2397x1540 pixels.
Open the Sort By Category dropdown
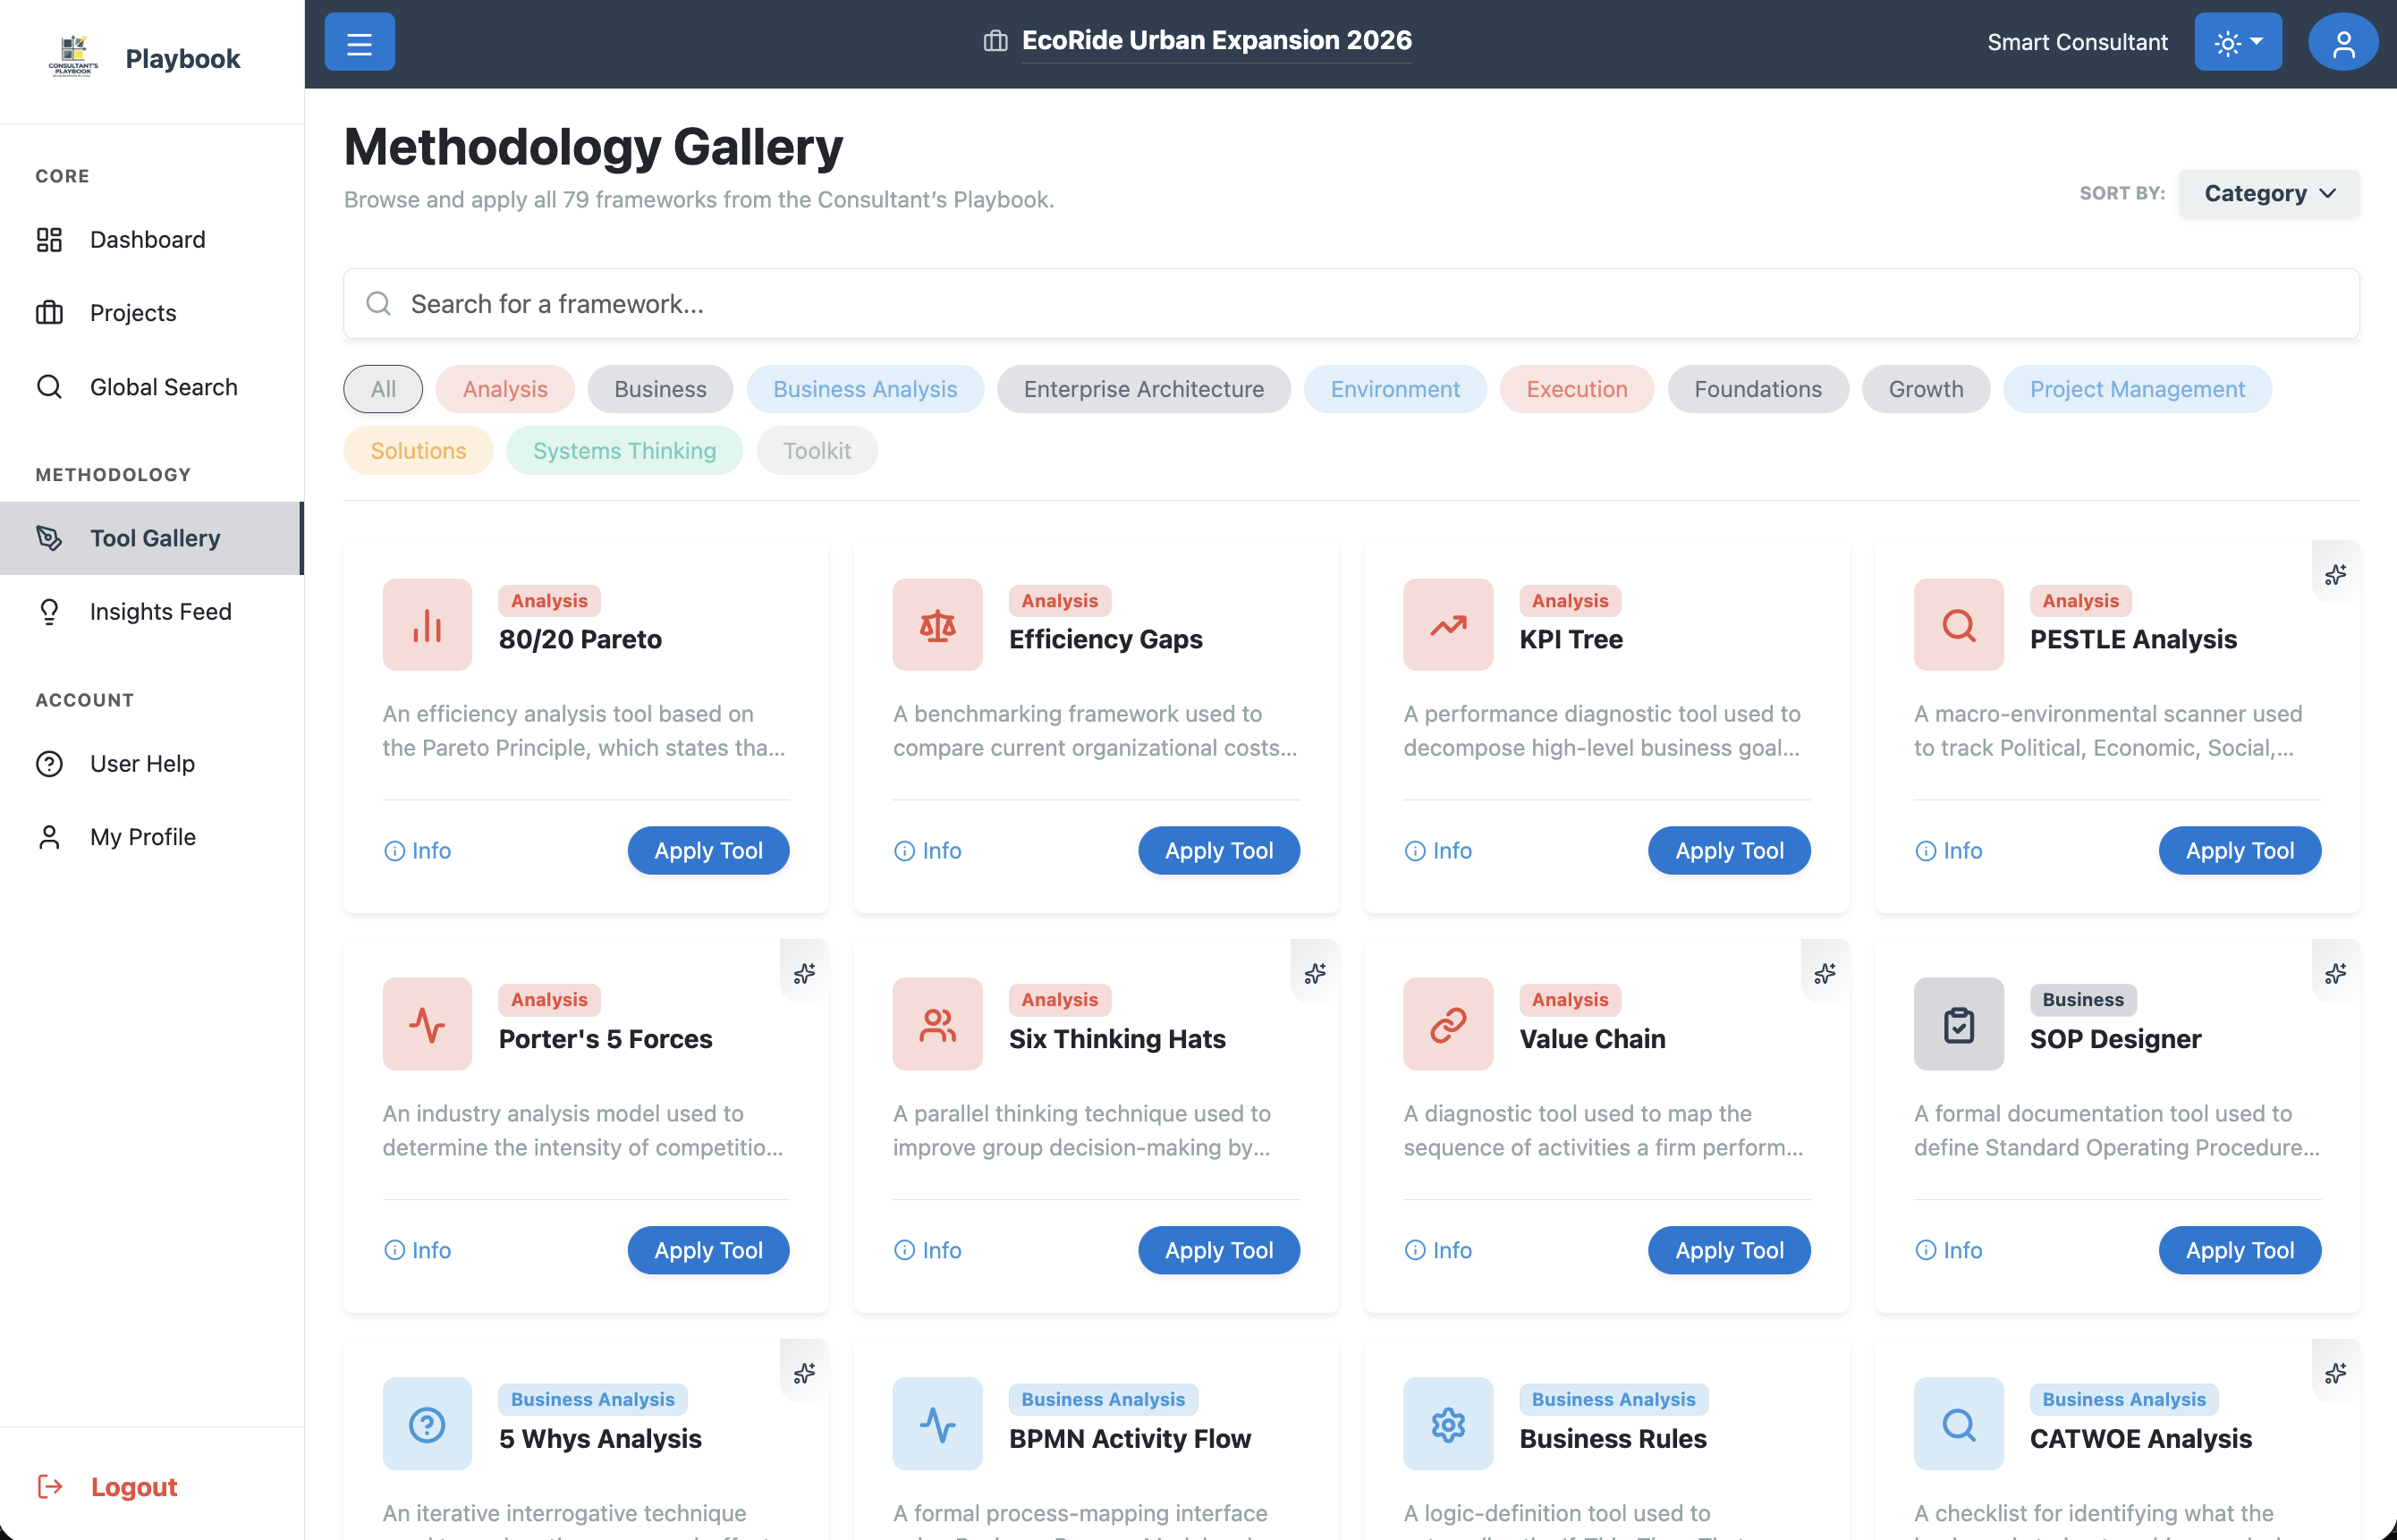coord(2268,193)
